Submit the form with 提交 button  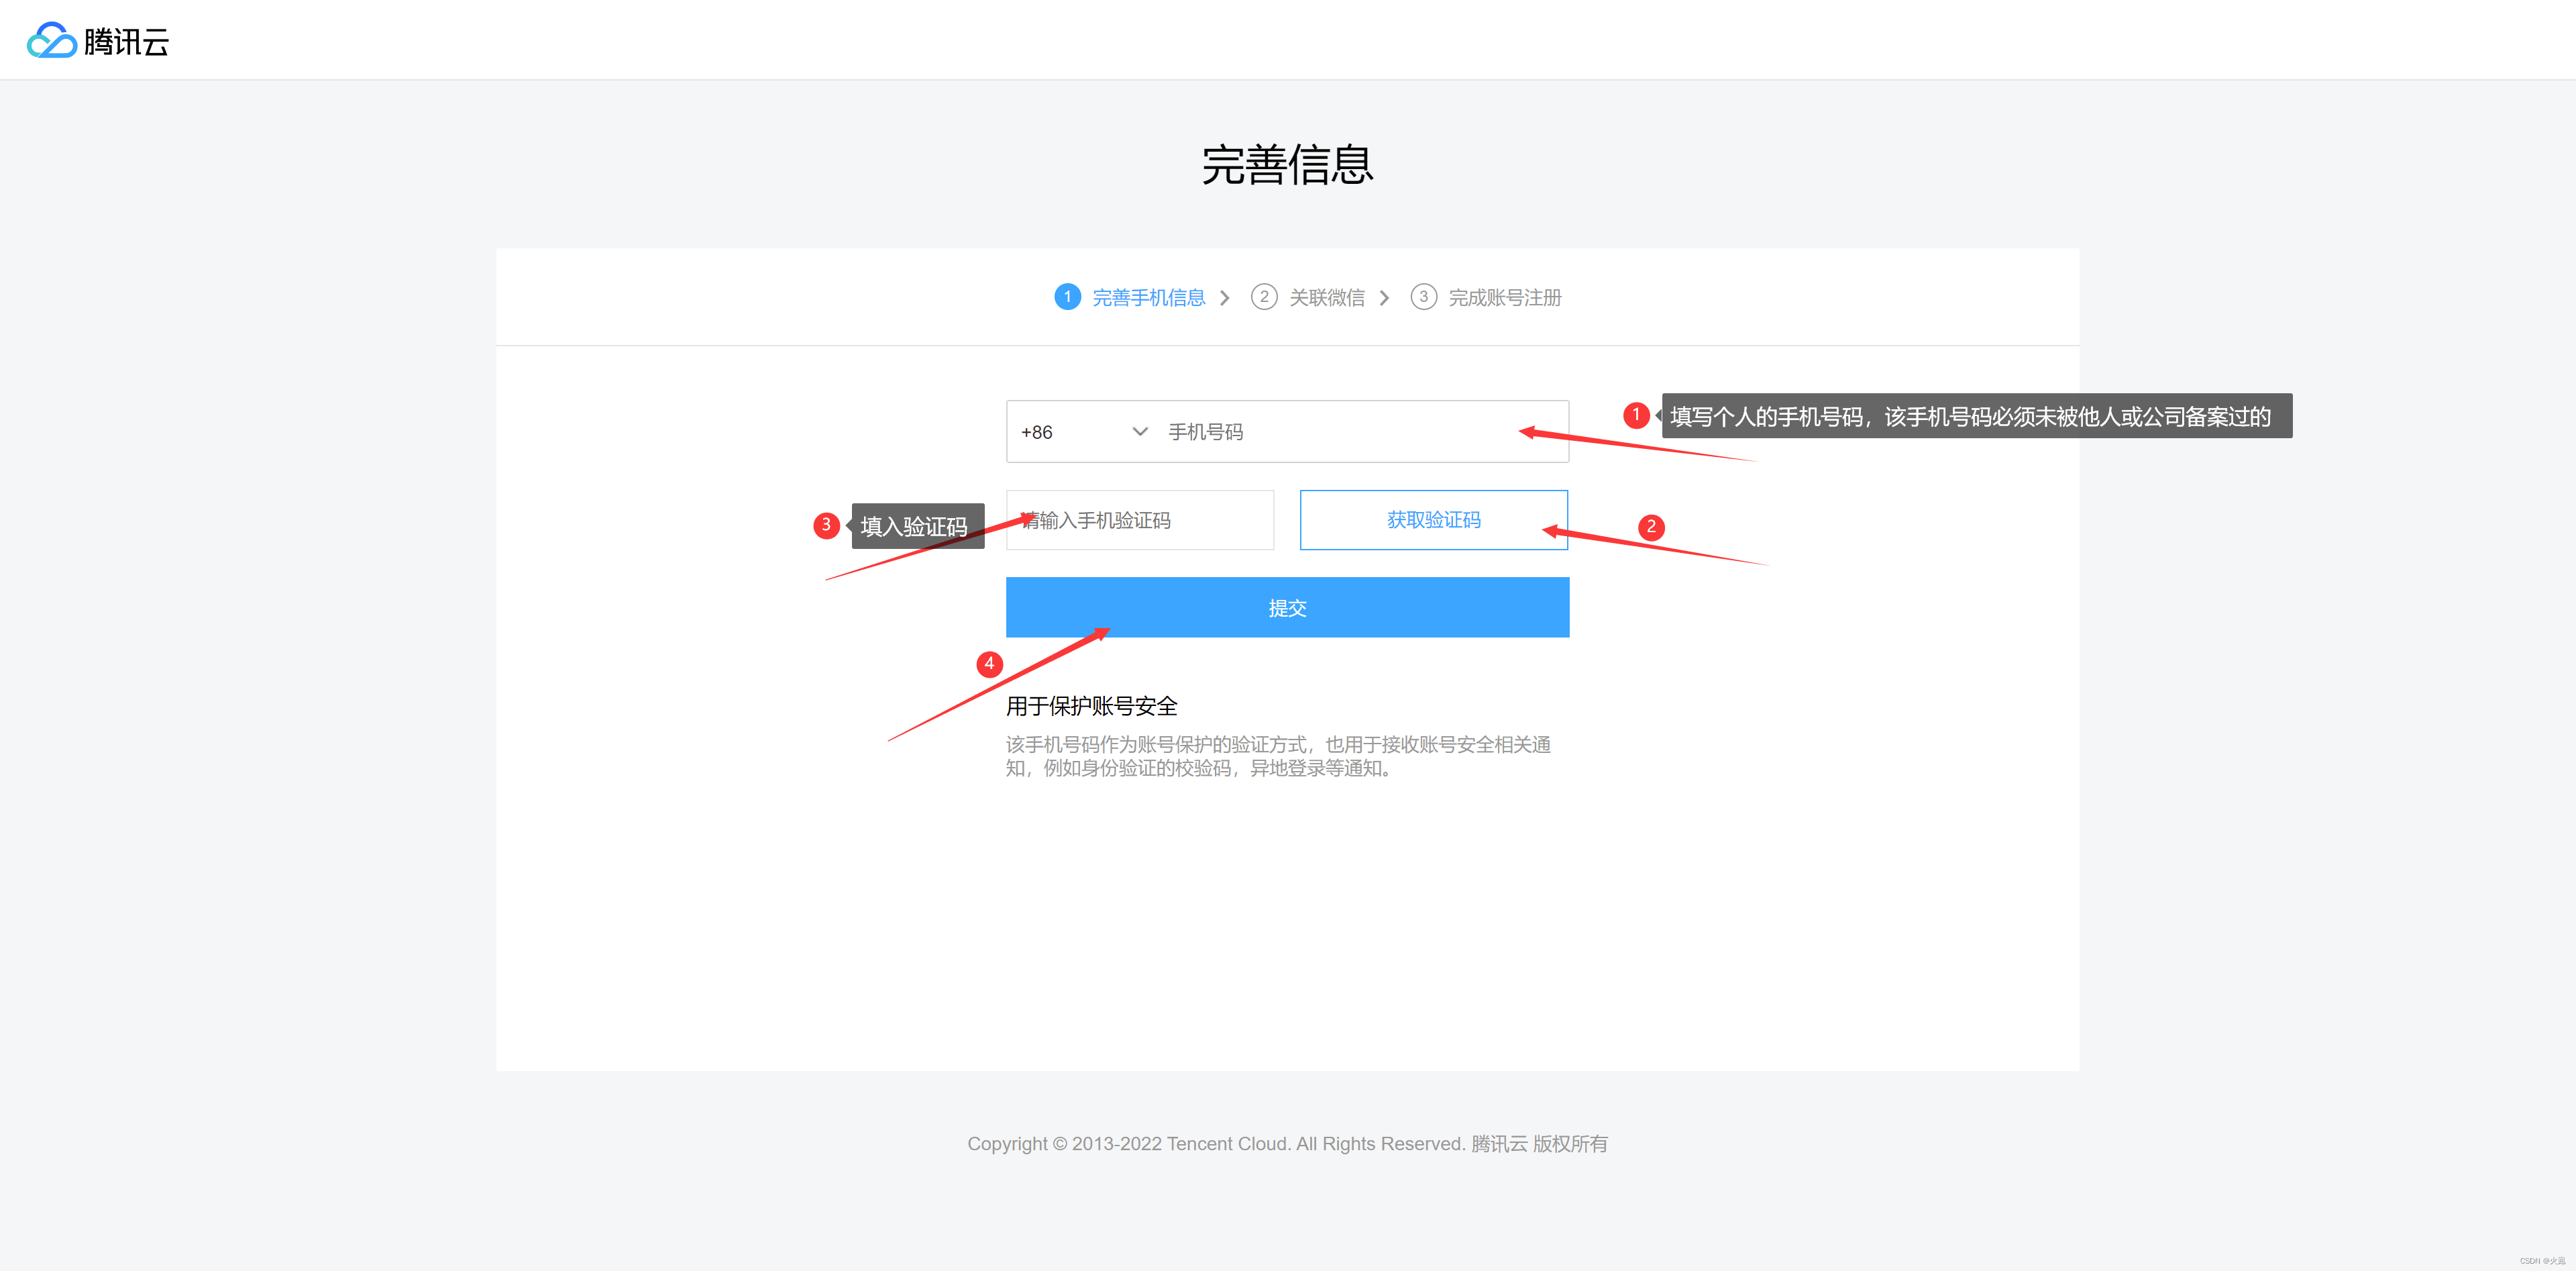[1287, 607]
